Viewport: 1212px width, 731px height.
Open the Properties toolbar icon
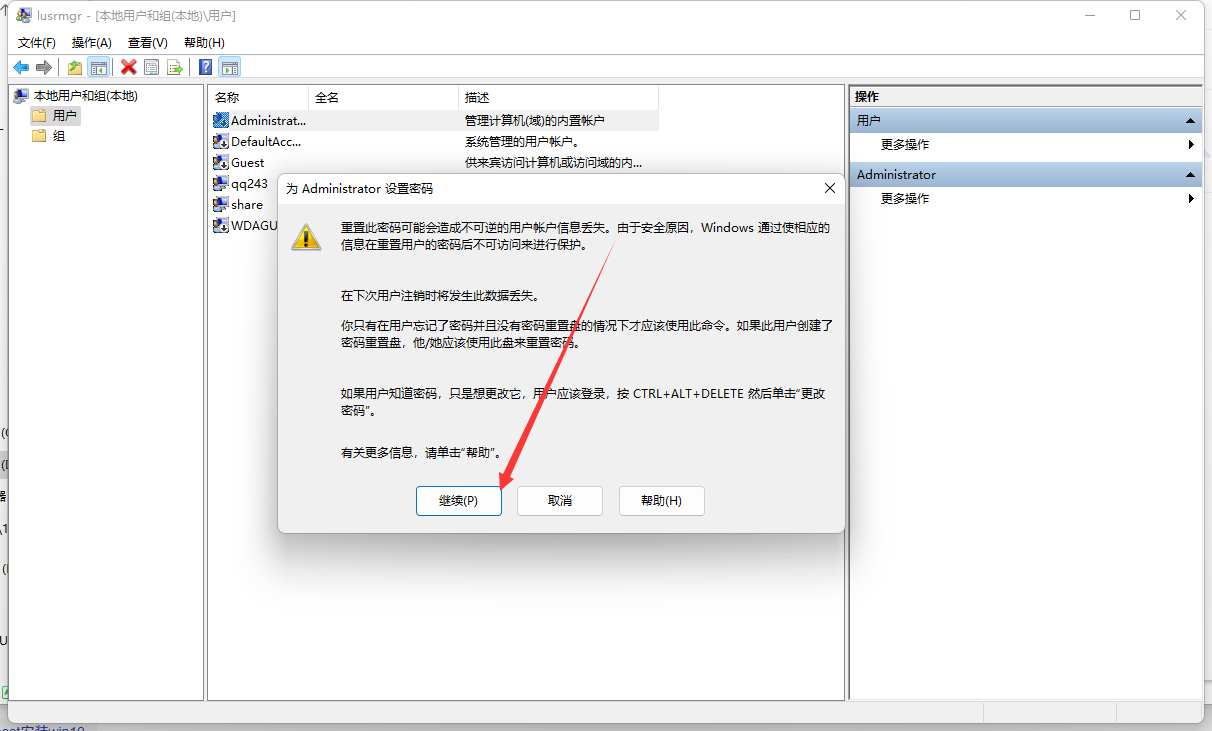pyautogui.click(x=151, y=67)
